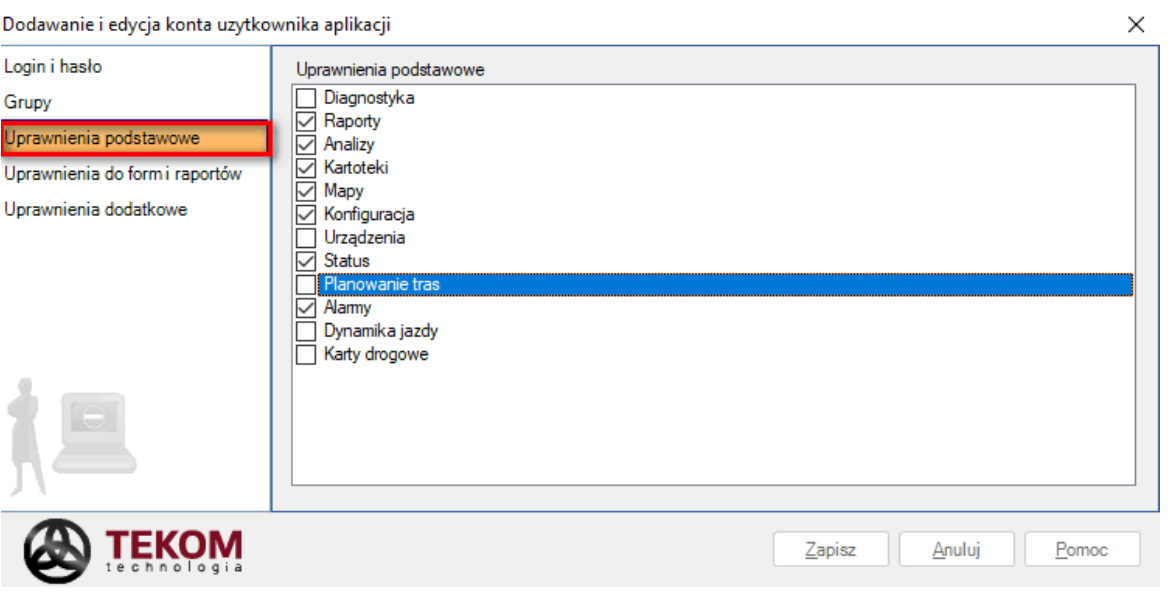Image resolution: width=1172 pixels, height=600 pixels.
Task: Click the Anuluj button
Action: click(956, 550)
